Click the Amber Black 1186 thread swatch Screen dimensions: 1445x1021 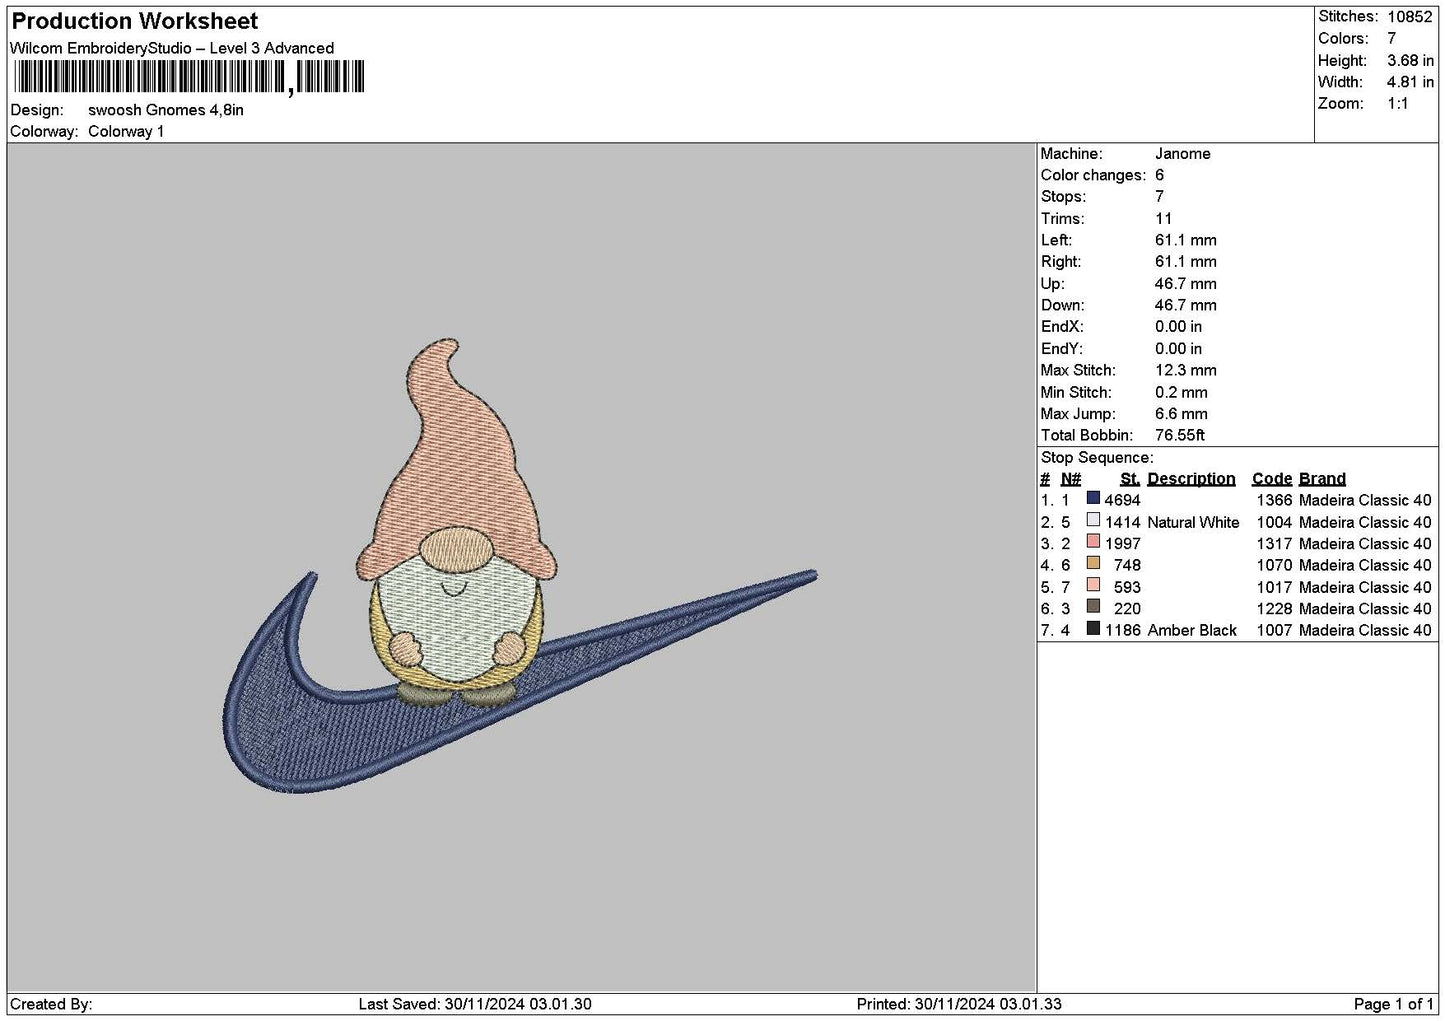pyautogui.click(x=1093, y=628)
